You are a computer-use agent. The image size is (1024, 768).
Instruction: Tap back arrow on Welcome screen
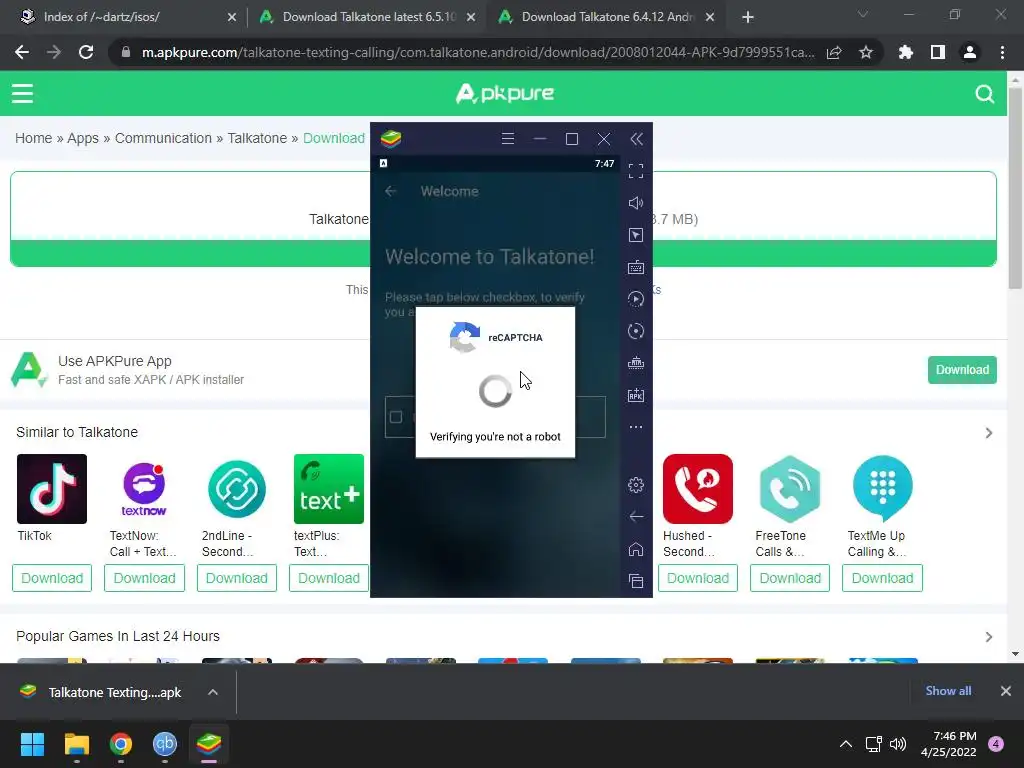point(391,191)
